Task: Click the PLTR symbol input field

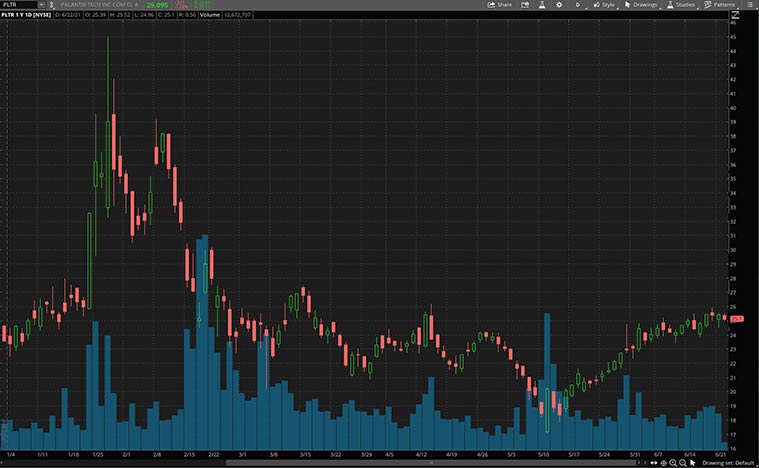Action: pos(18,5)
